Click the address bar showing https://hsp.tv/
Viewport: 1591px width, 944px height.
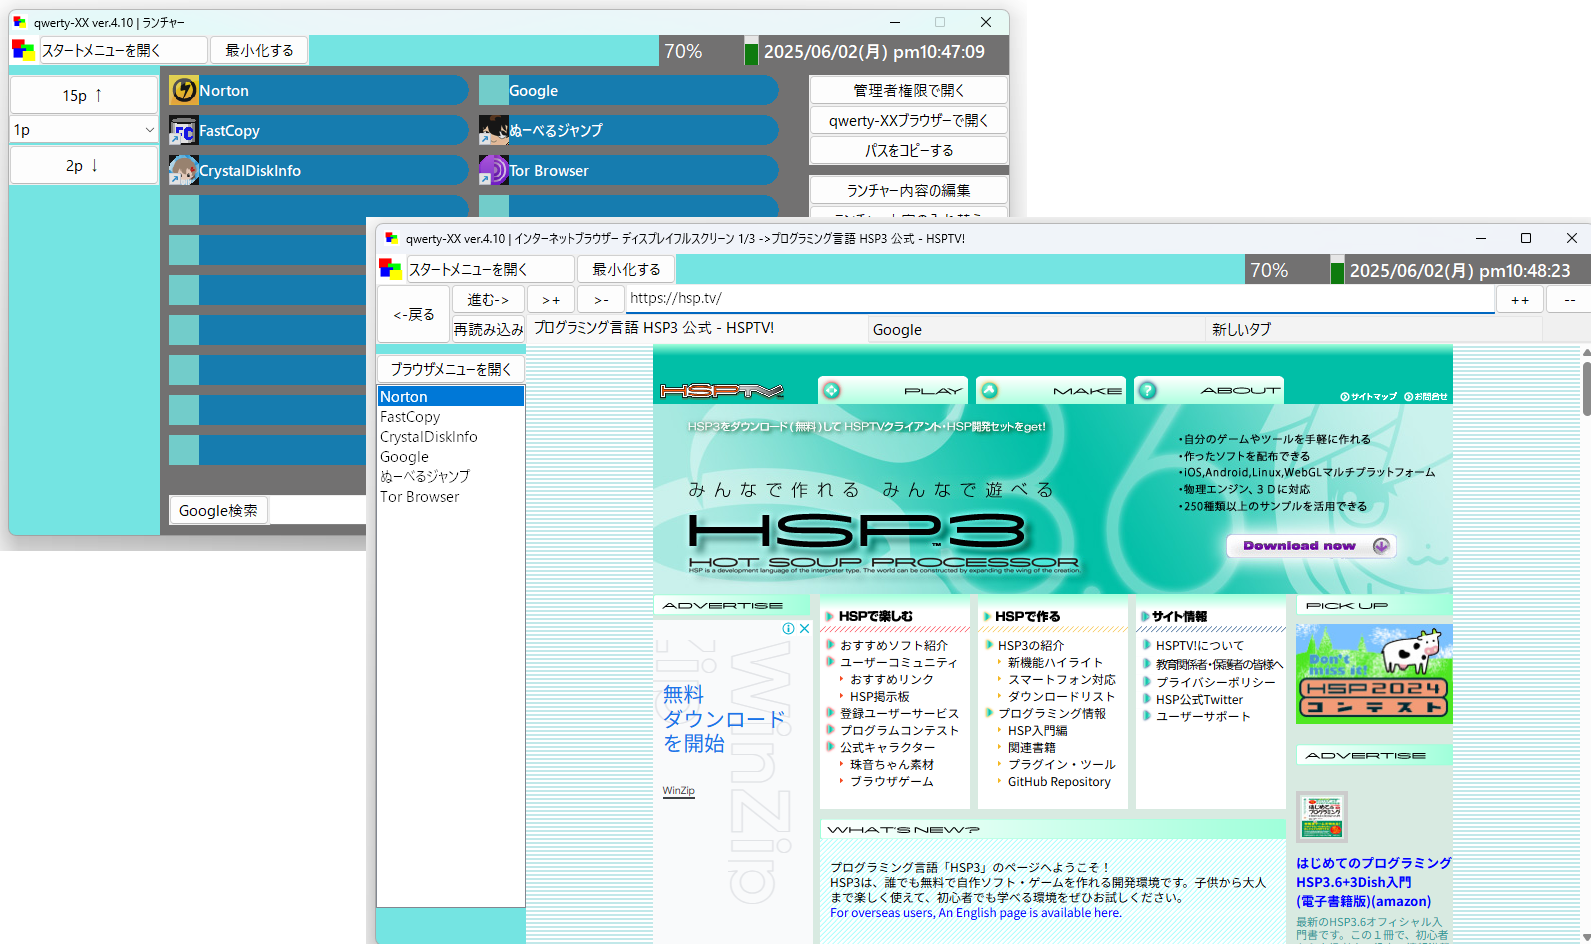(1060, 298)
